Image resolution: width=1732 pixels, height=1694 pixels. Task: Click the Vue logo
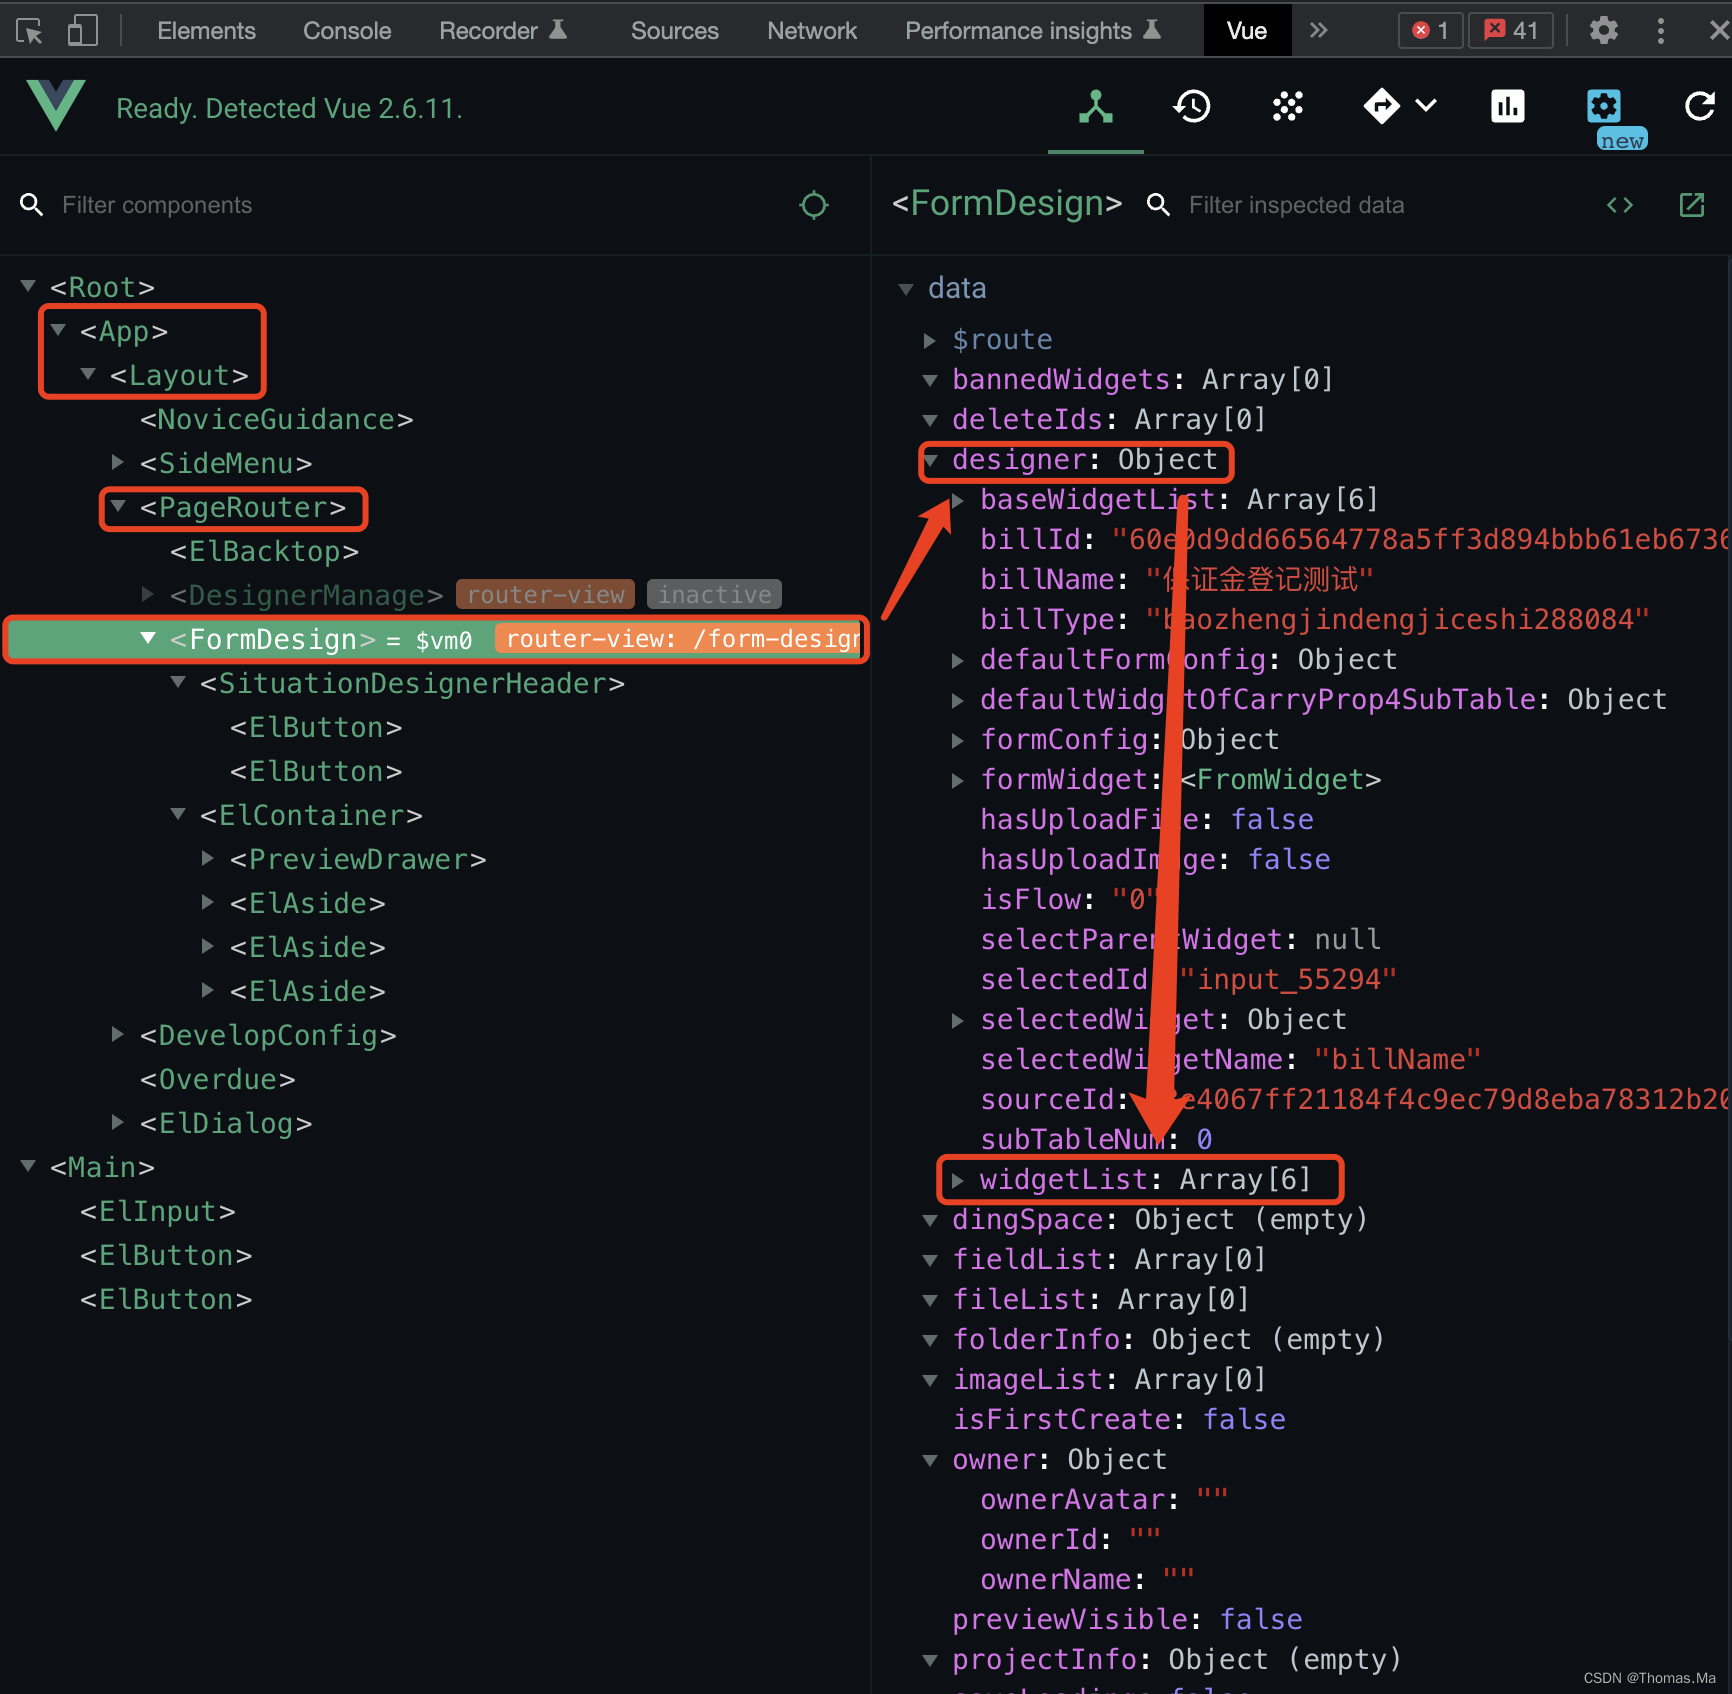click(x=56, y=106)
